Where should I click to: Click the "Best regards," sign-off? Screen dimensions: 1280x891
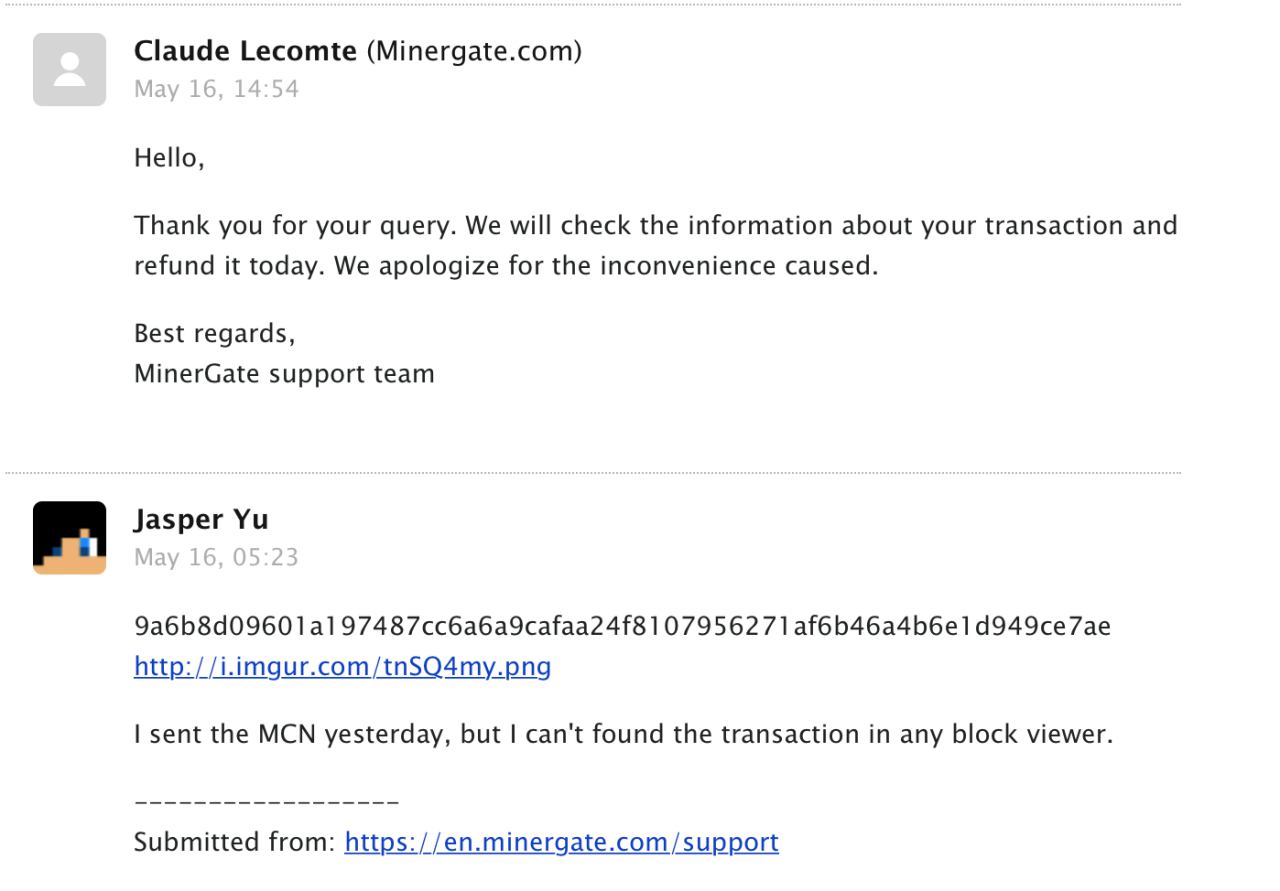215,335
